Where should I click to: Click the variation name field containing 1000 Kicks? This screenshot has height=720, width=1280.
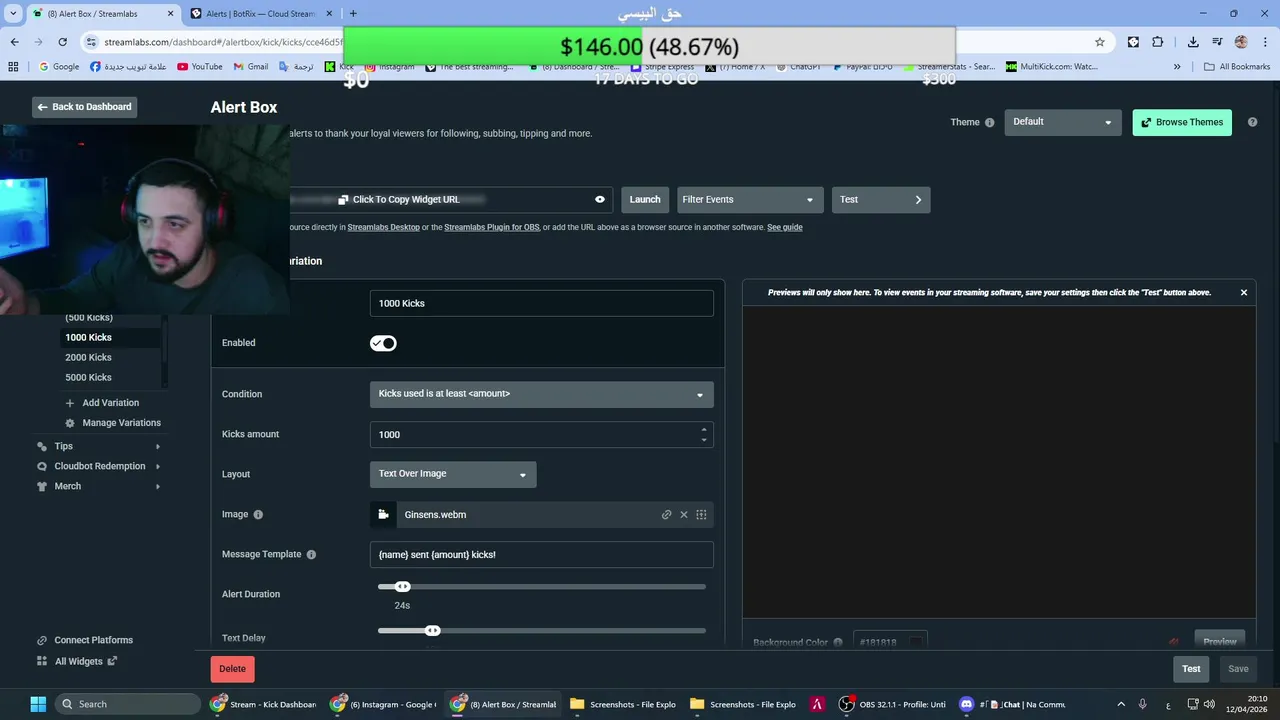pos(541,303)
